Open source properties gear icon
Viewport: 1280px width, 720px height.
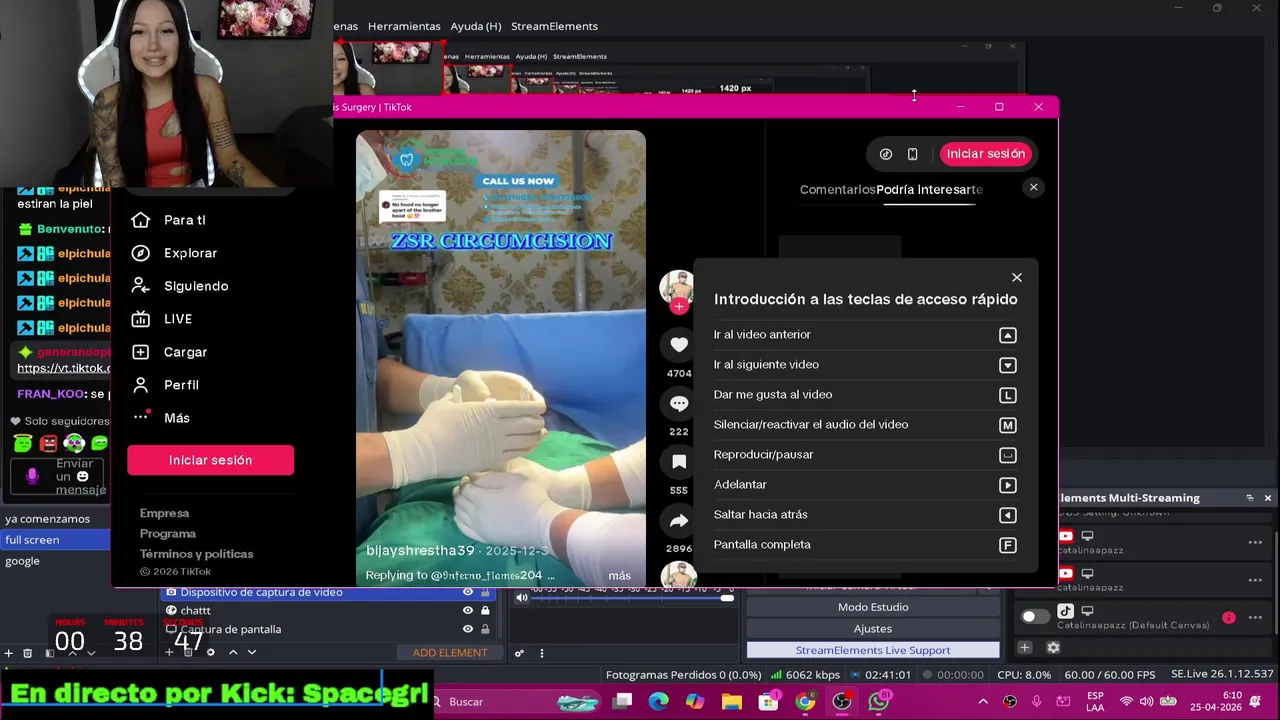[x=210, y=653]
